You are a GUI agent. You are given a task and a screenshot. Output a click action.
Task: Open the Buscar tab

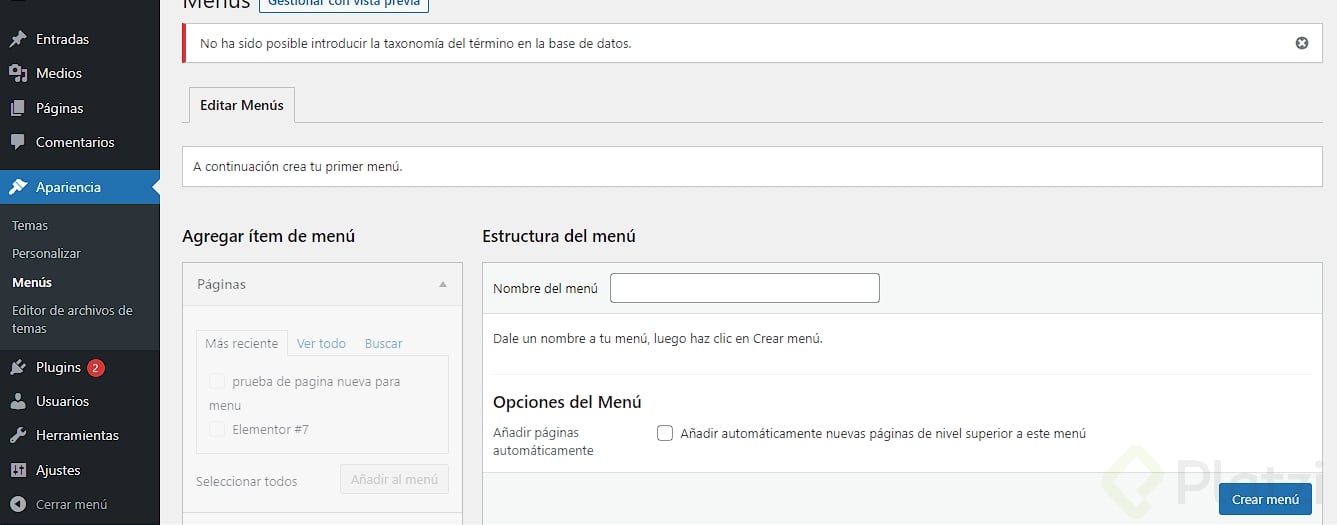pyautogui.click(x=383, y=344)
